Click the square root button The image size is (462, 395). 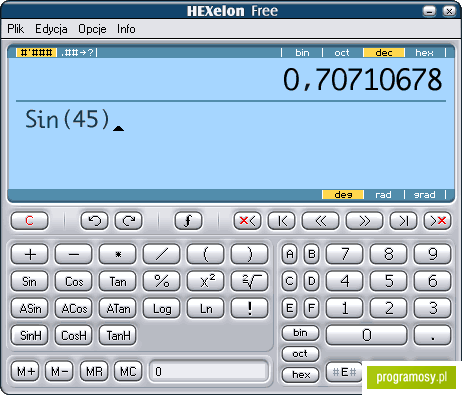250,281
